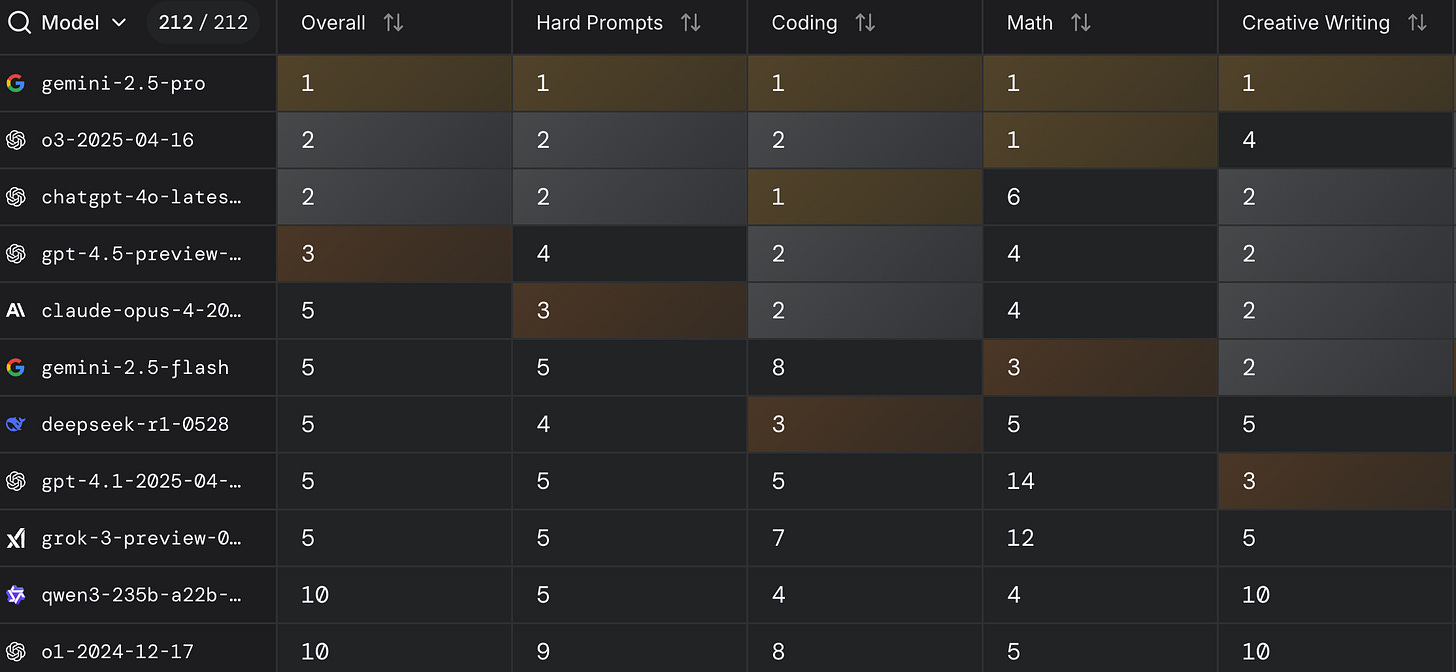The image size is (1456, 672).
Task: Sort by the Creative Writing column arrows
Action: pos(1417,23)
